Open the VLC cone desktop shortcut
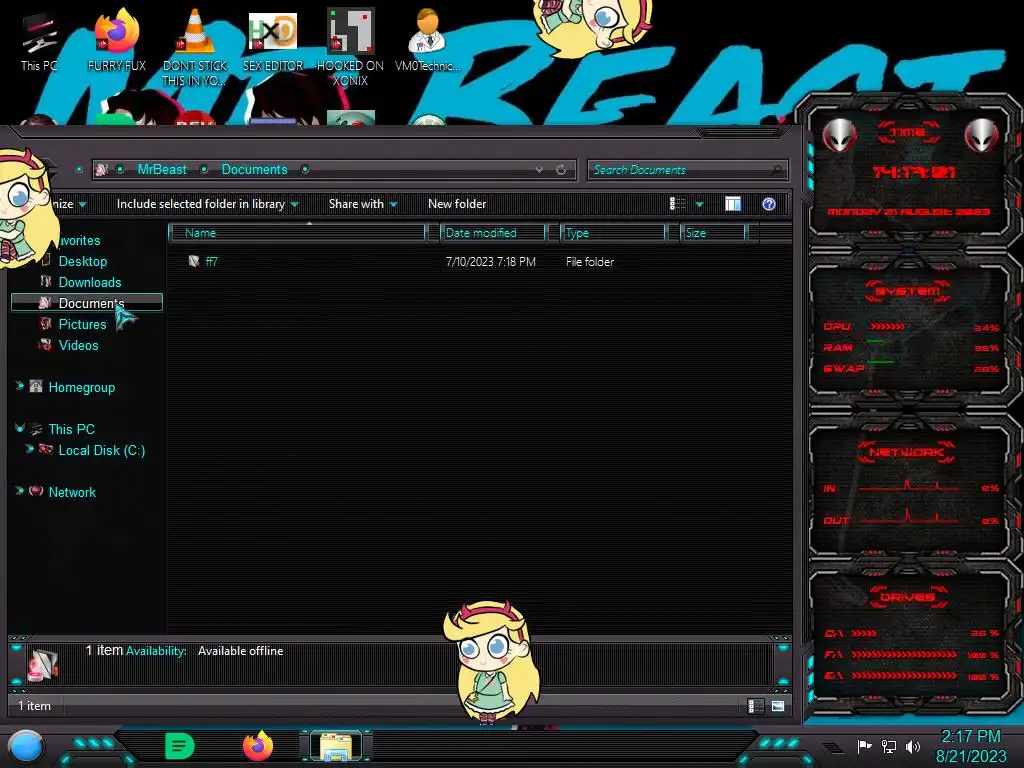 194,47
